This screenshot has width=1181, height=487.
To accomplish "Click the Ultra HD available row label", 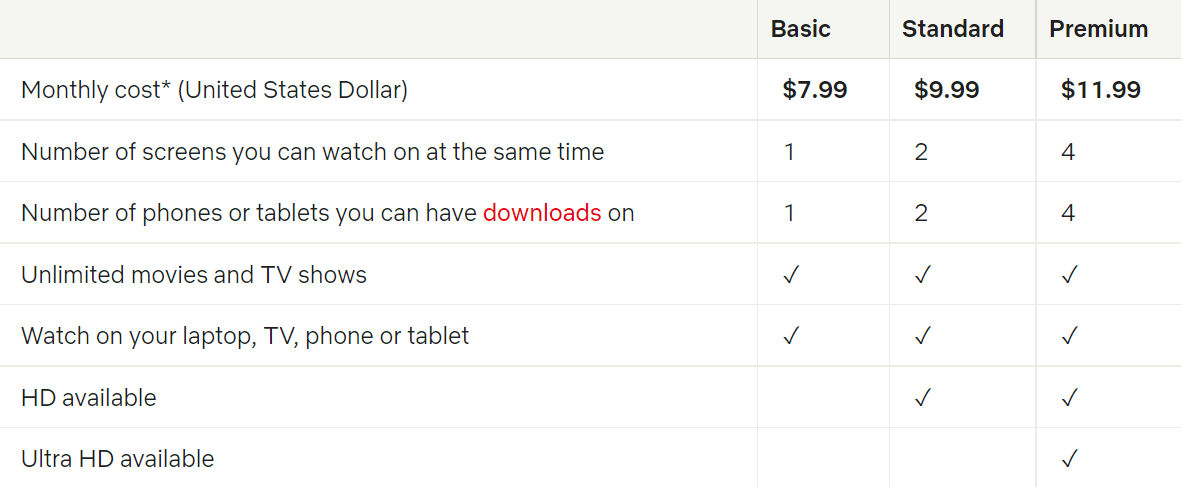I will click(117, 459).
